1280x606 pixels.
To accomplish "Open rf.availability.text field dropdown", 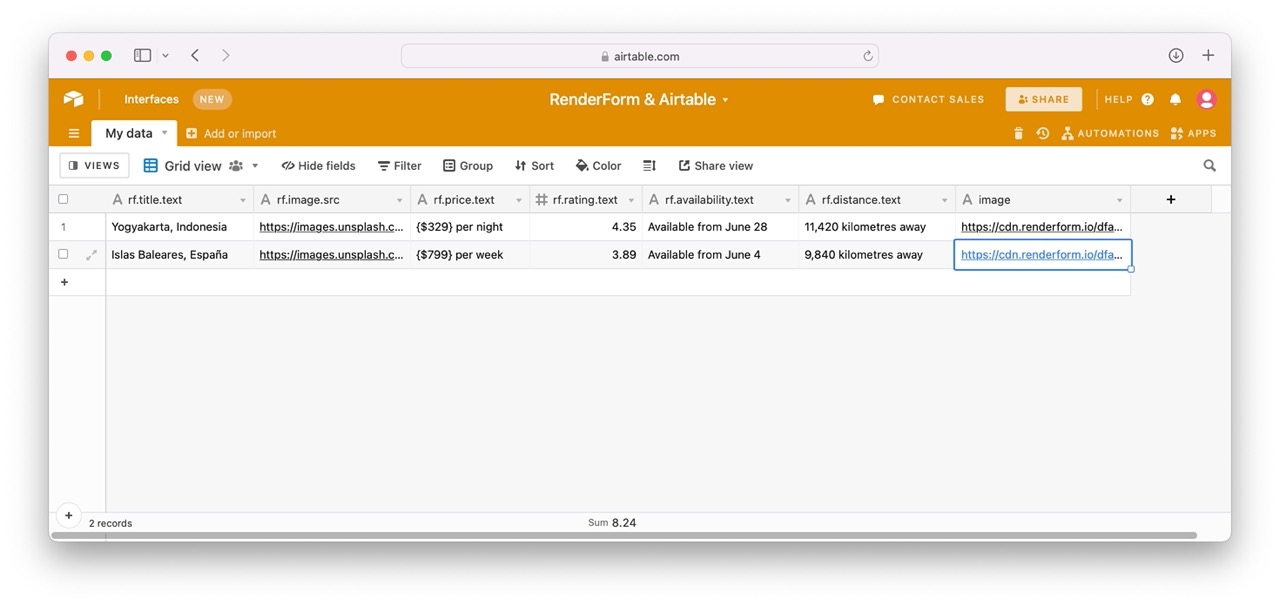I will pyautogui.click(x=788, y=200).
